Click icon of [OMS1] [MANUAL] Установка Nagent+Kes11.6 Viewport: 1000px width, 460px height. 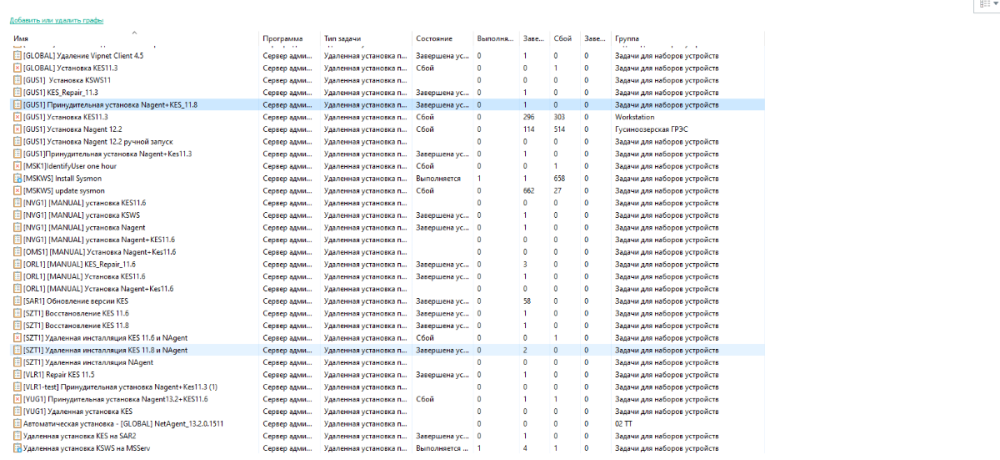(x=17, y=252)
